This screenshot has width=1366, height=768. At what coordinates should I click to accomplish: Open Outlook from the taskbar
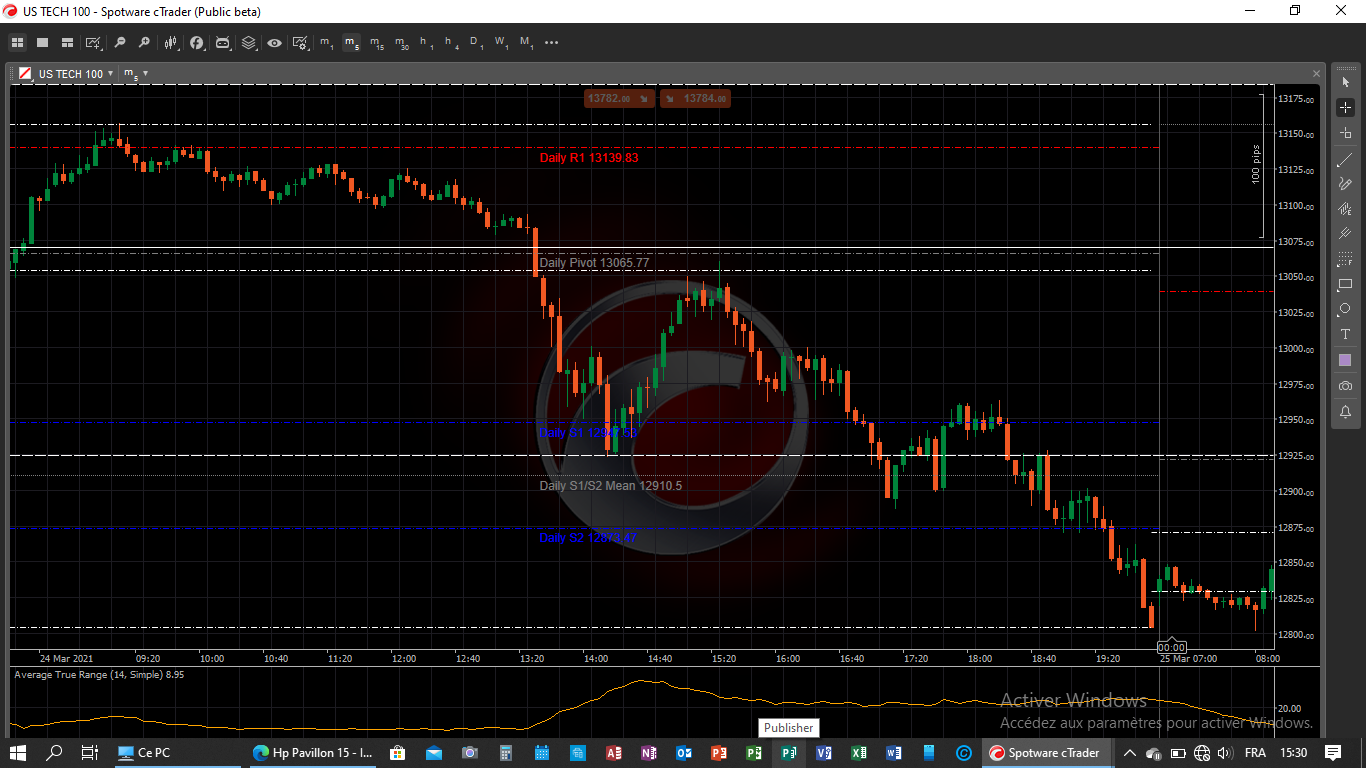coord(684,753)
